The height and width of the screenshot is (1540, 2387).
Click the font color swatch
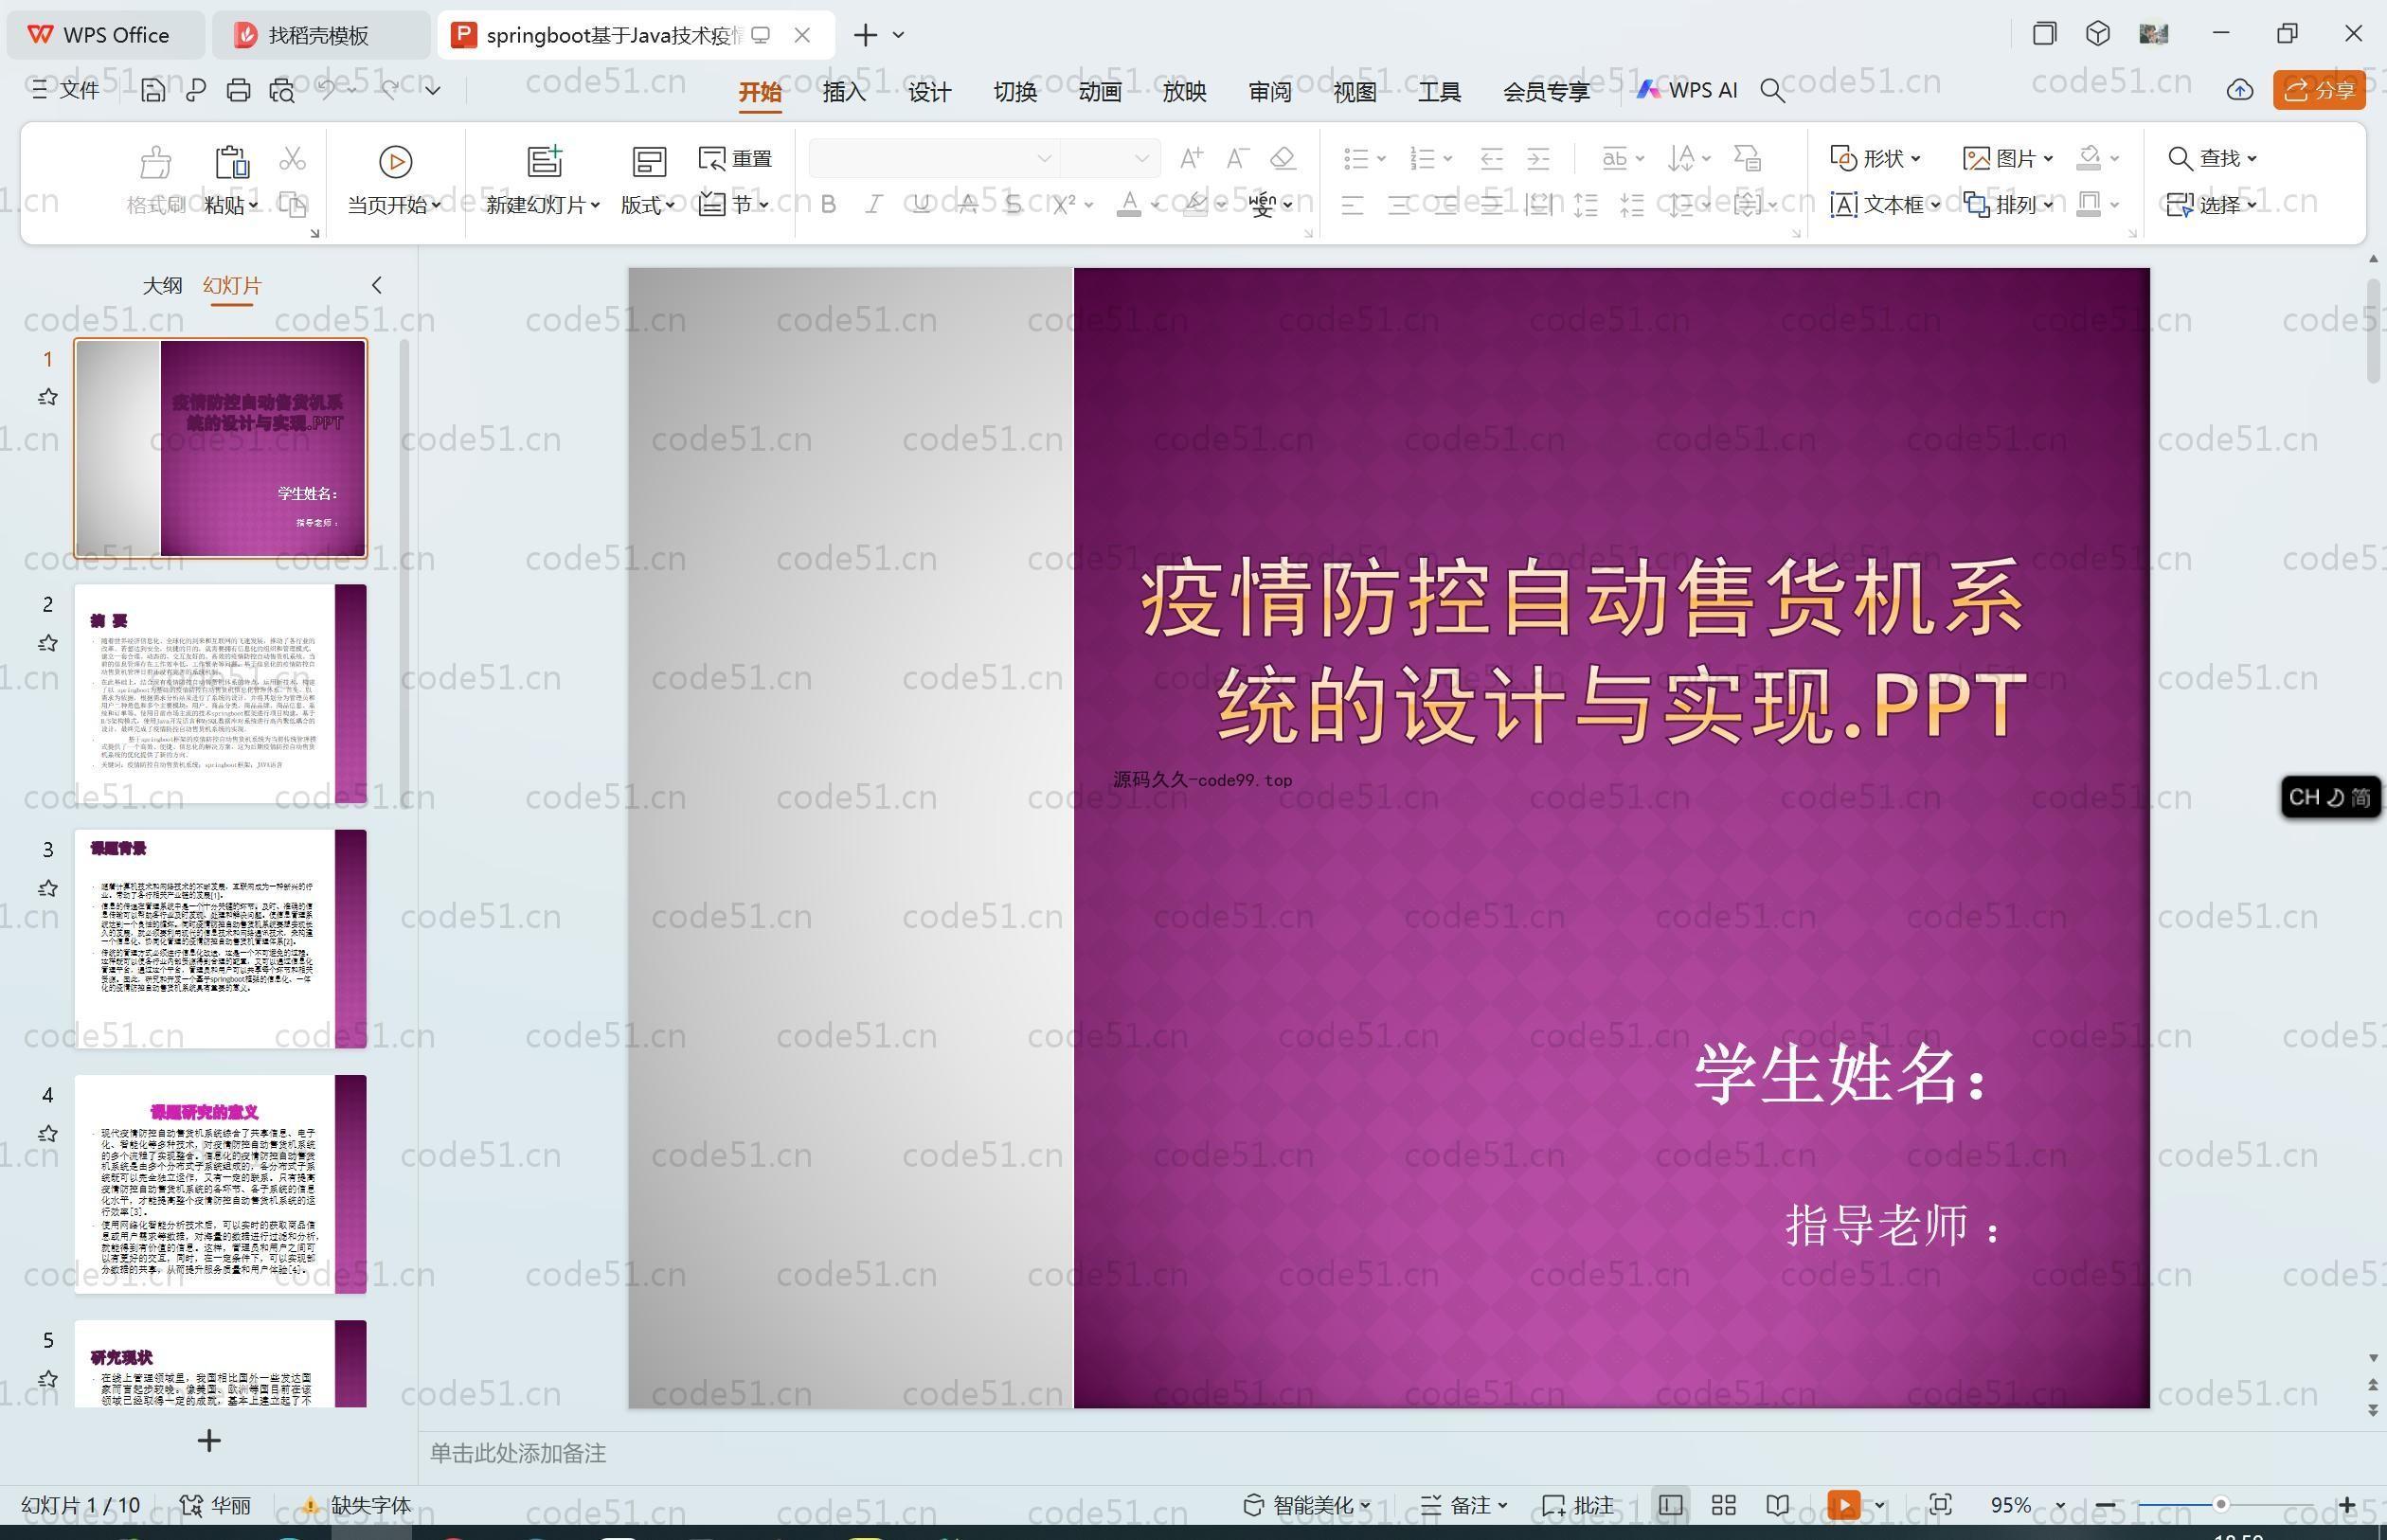pos(1129,204)
